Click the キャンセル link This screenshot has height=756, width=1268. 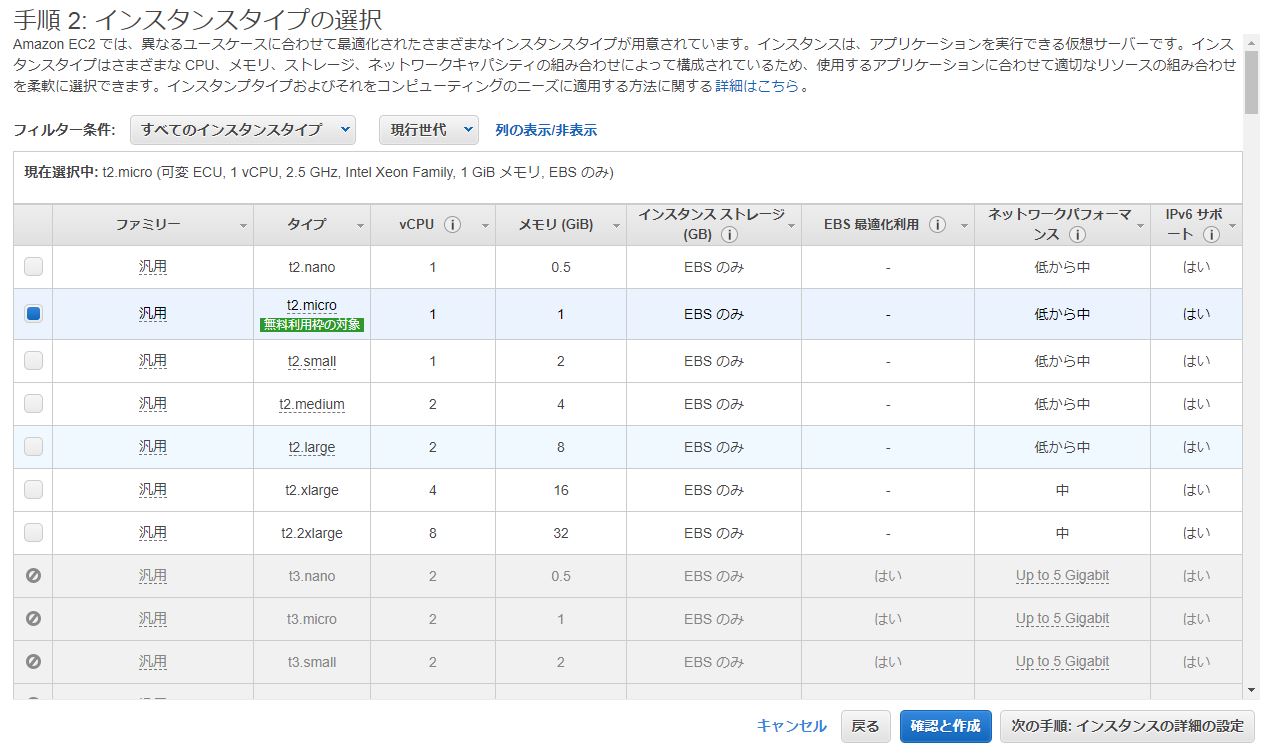pos(792,726)
